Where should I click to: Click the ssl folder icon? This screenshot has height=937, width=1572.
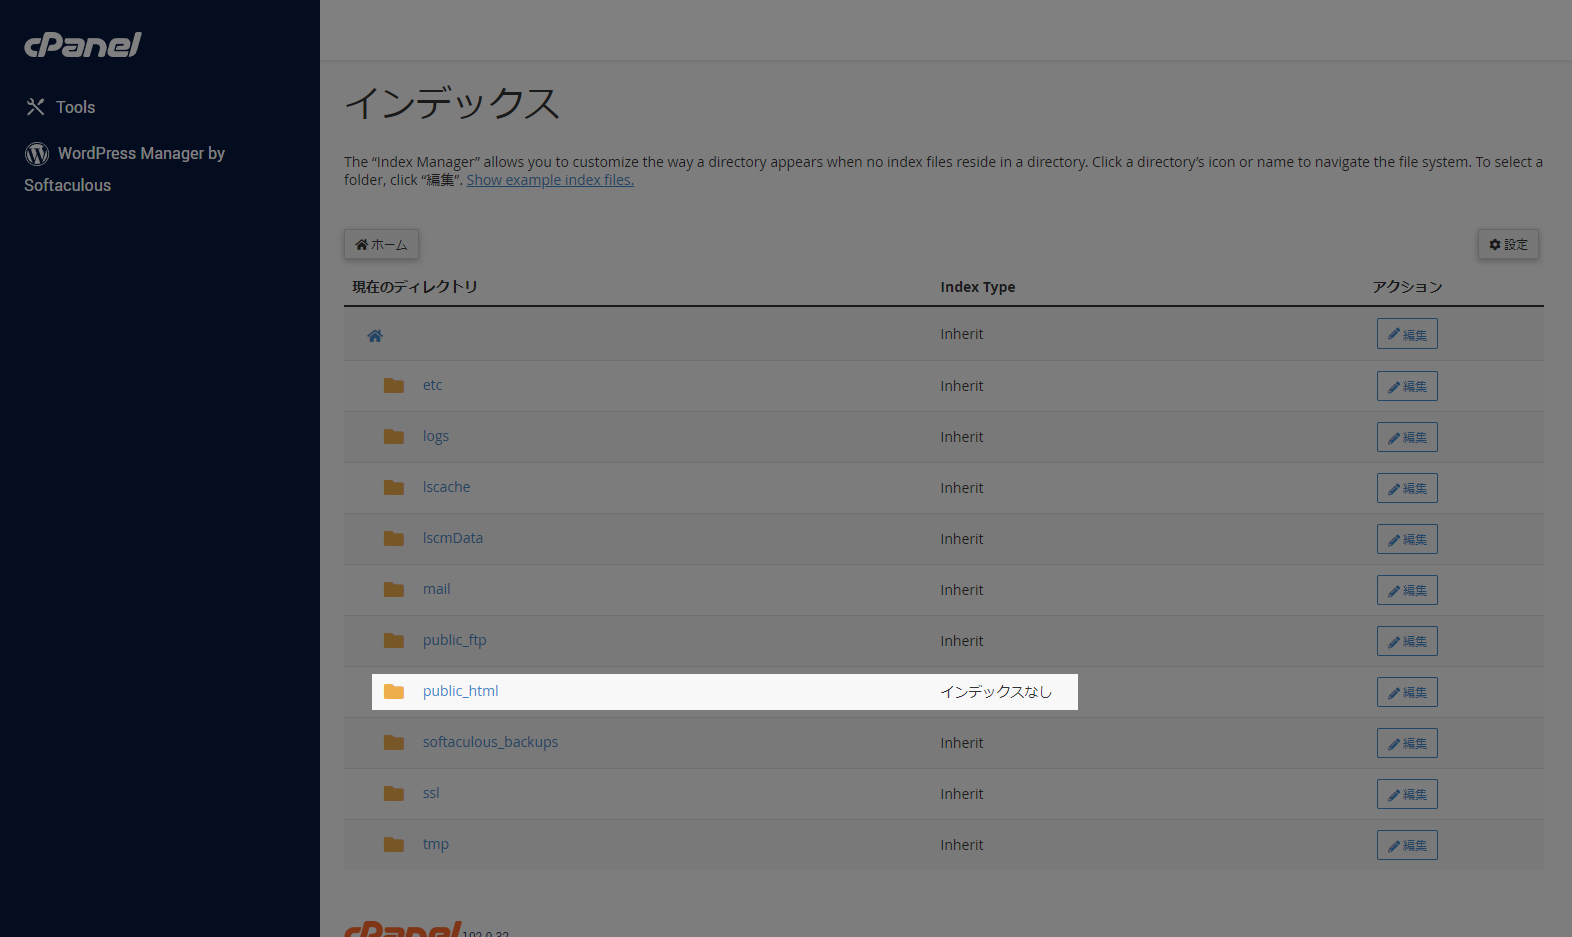pyautogui.click(x=394, y=794)
